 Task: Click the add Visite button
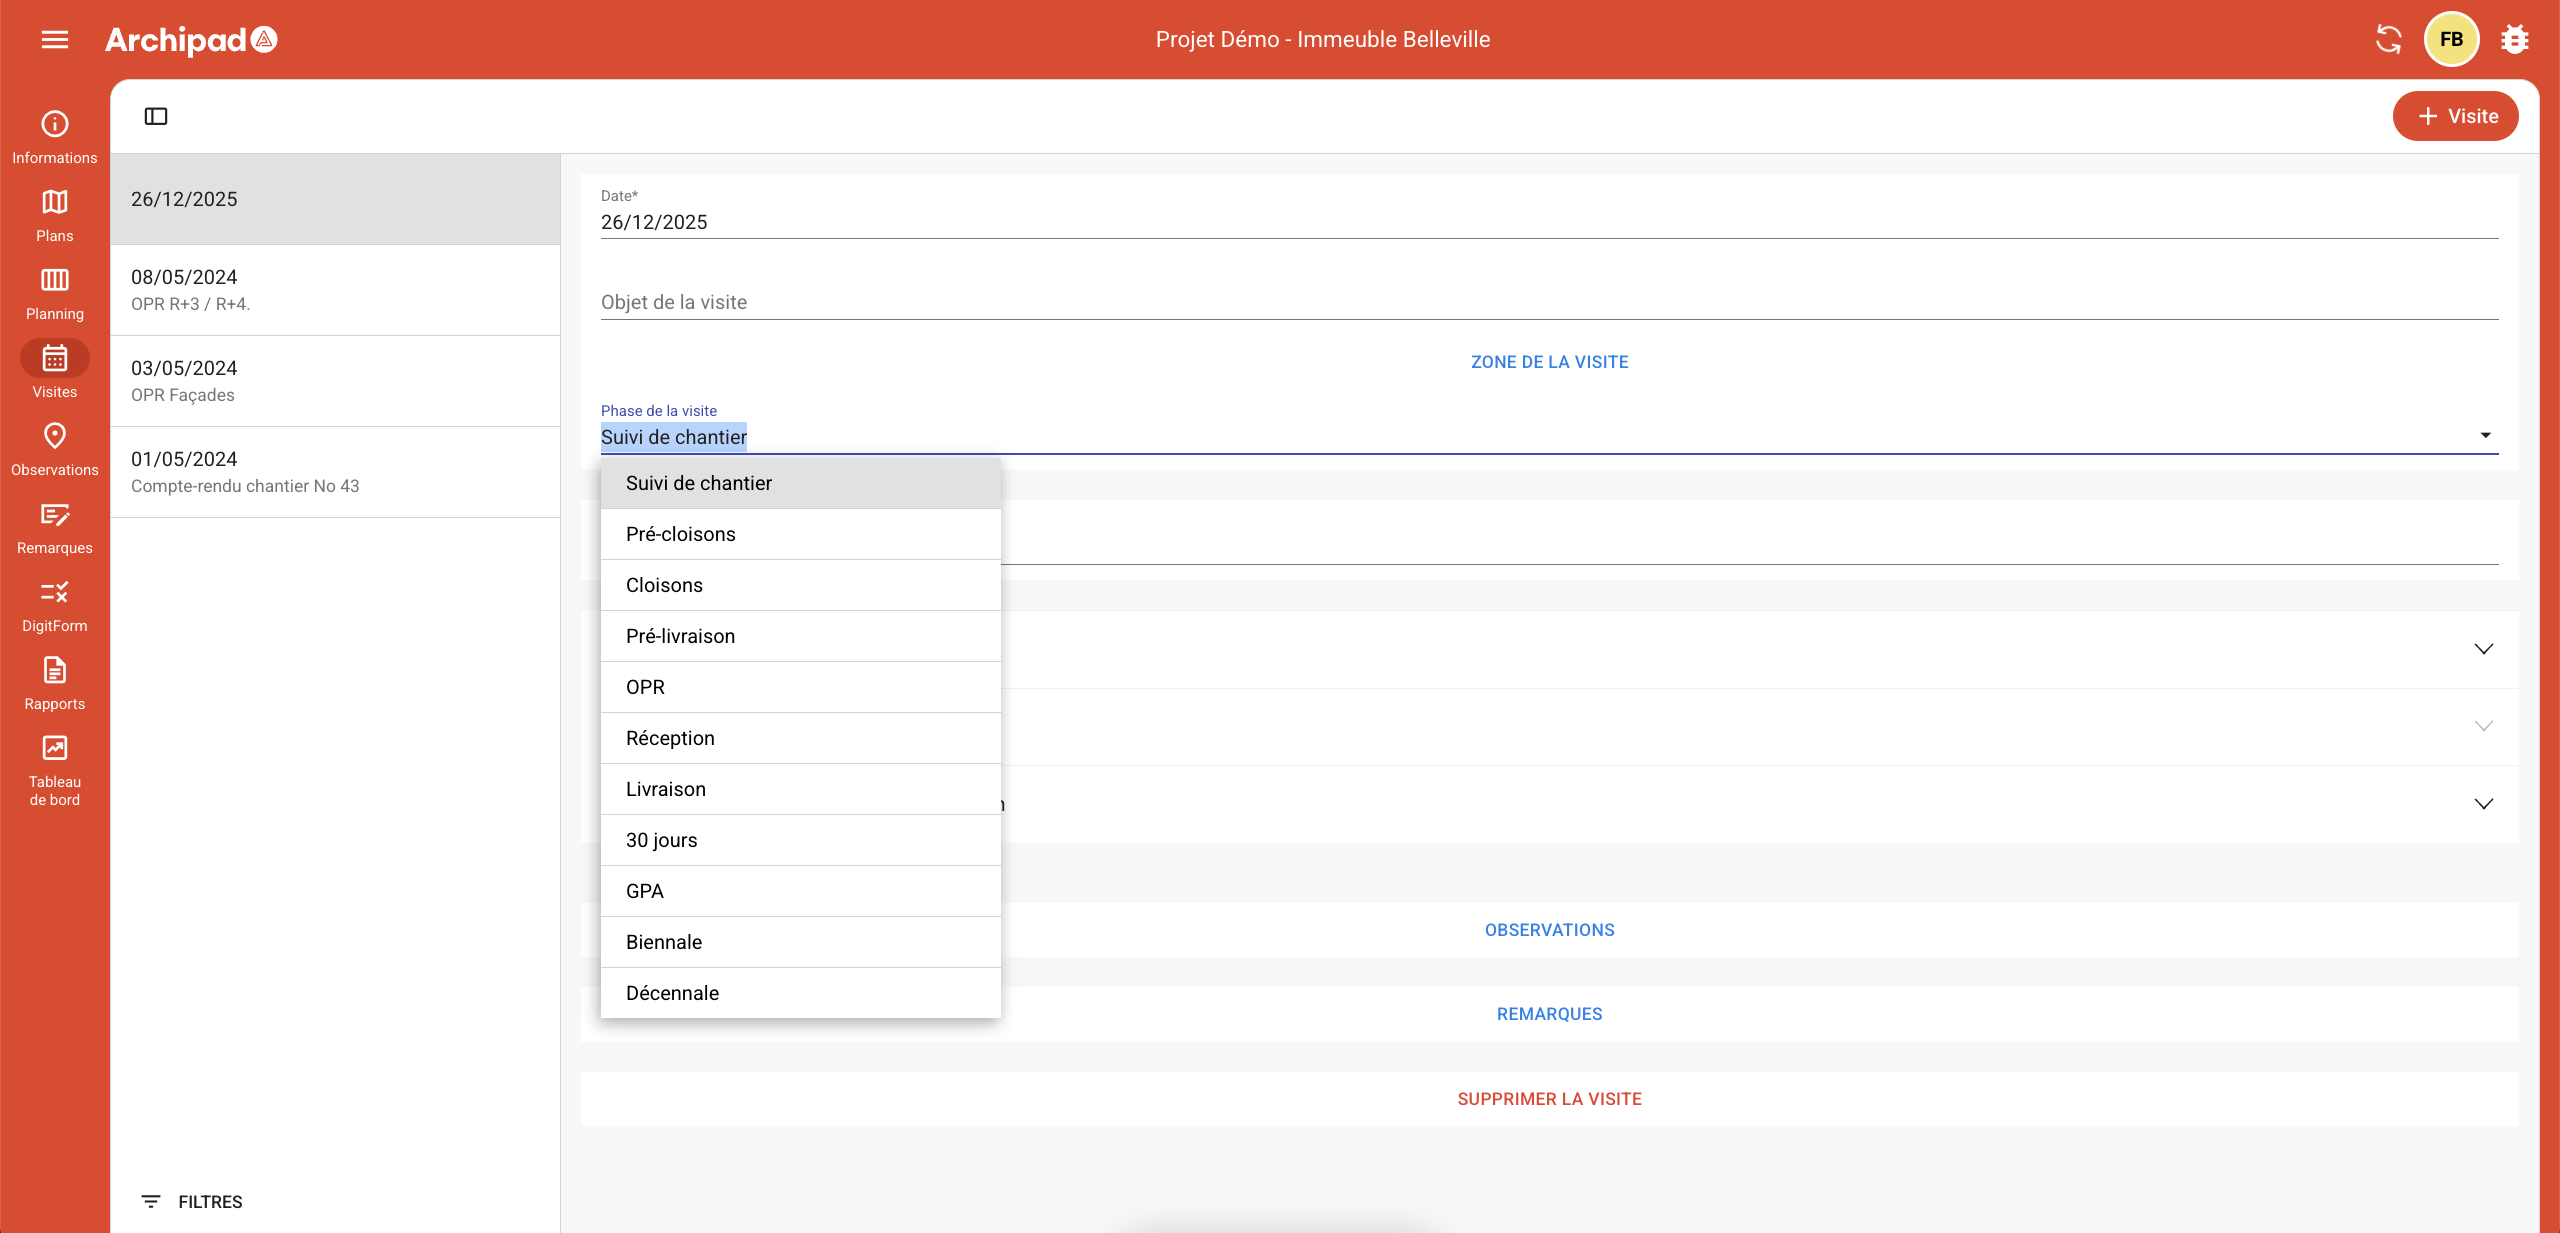(2455, 116)
